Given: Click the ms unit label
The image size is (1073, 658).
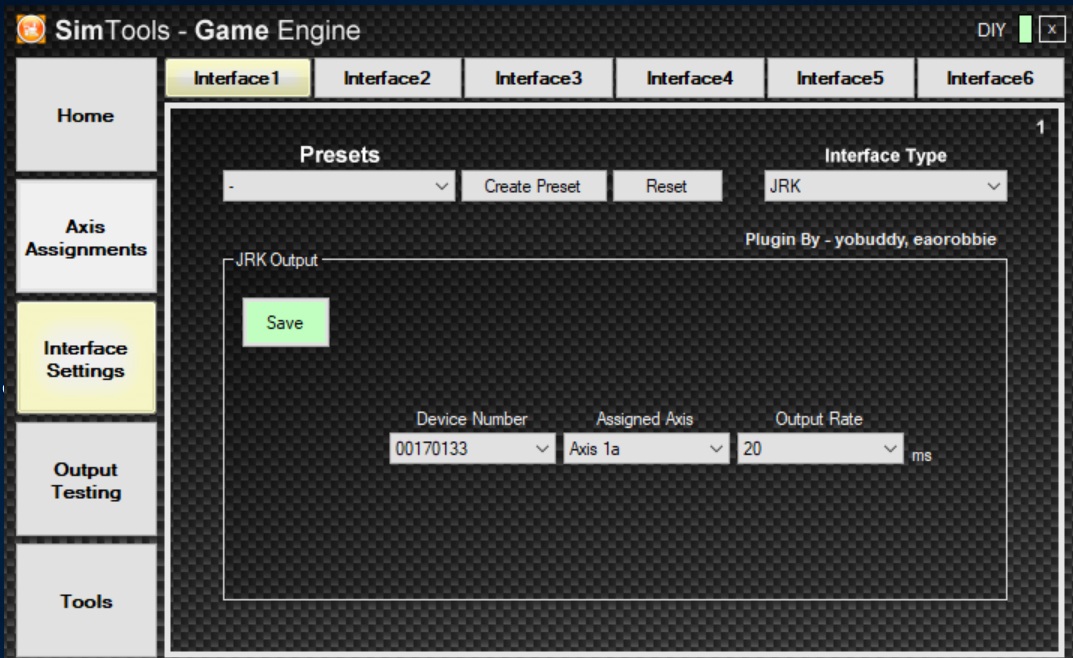Looking at the screenshot, I should (921, 456).
